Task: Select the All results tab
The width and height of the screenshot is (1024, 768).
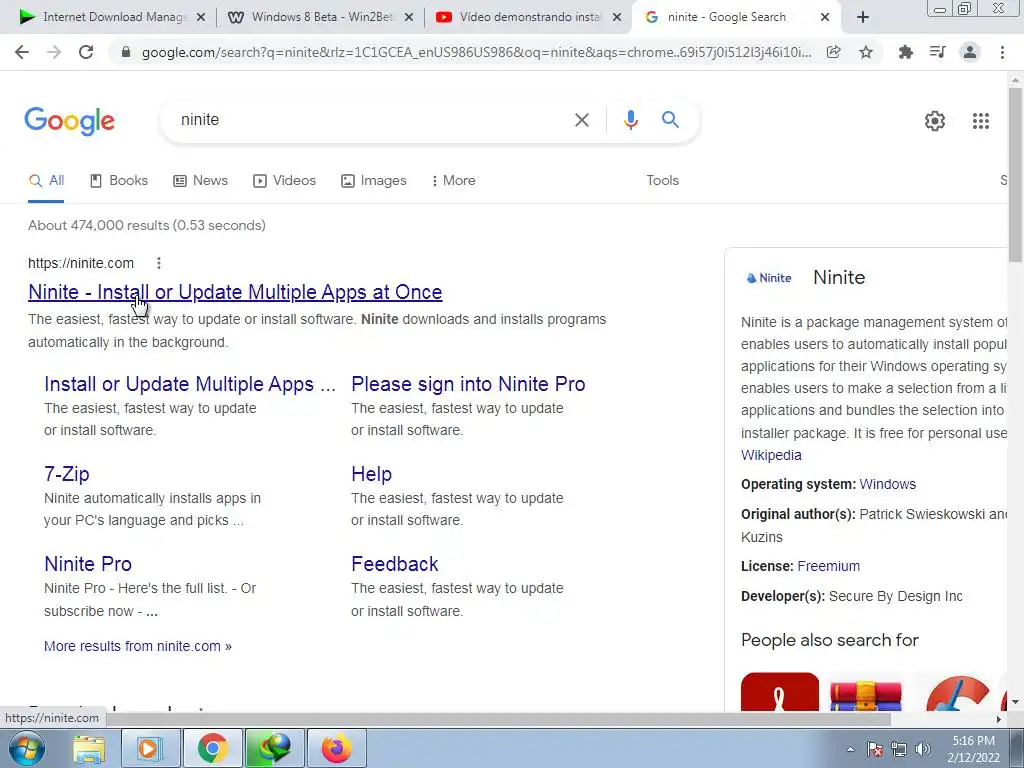Action: (46, 180)
